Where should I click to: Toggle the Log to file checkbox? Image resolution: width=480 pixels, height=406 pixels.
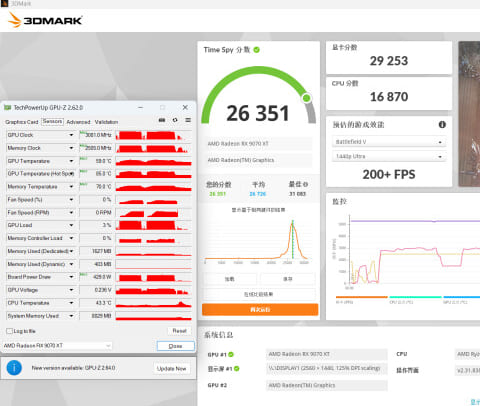(9, 331)
